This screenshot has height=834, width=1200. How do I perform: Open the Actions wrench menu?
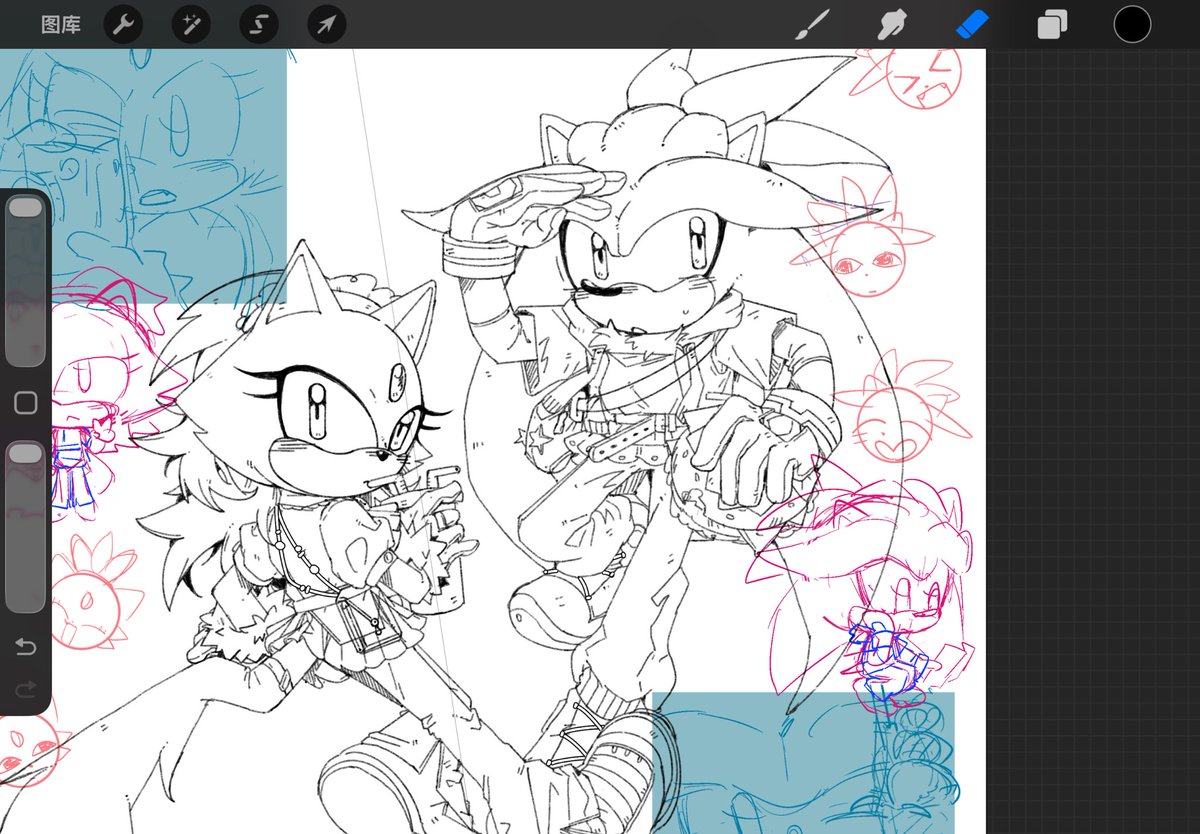(123, 24)
